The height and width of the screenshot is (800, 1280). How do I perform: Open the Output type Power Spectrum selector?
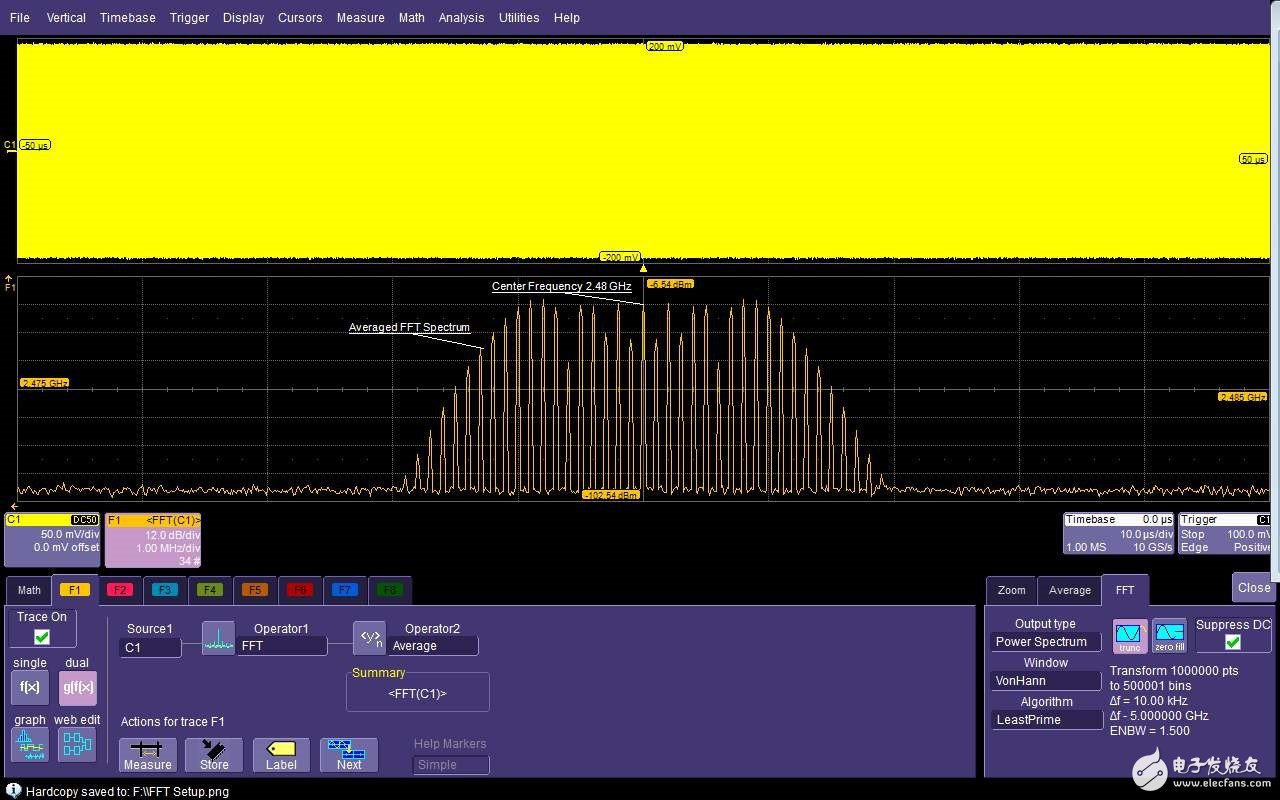coord(1047,642)
